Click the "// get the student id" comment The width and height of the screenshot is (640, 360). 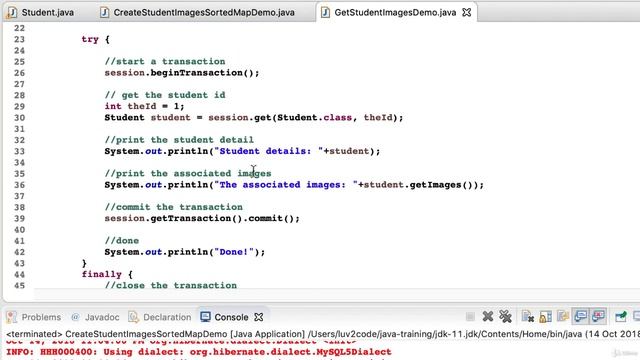point(164,95)
